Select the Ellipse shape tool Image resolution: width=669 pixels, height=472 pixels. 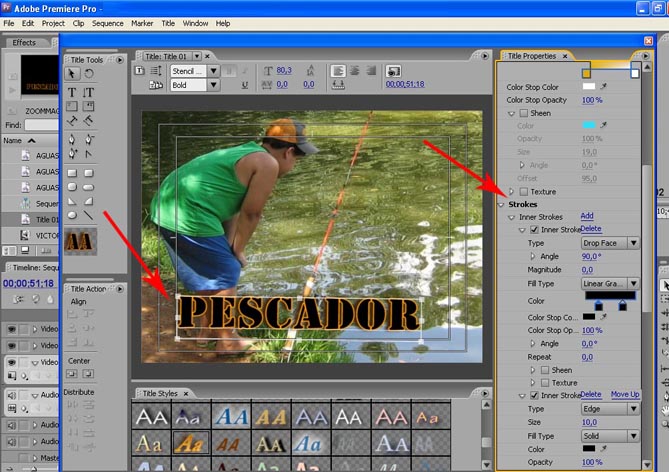[x=73, y=215]
